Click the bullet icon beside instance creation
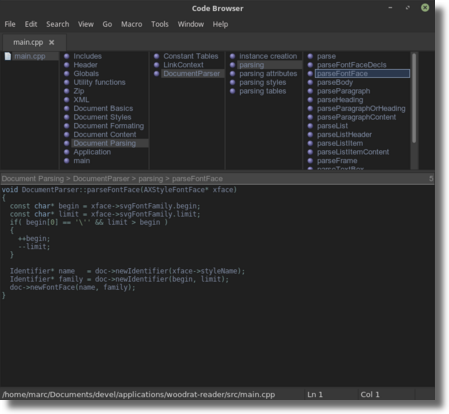The image size is (449, 414). pos(232,56)
